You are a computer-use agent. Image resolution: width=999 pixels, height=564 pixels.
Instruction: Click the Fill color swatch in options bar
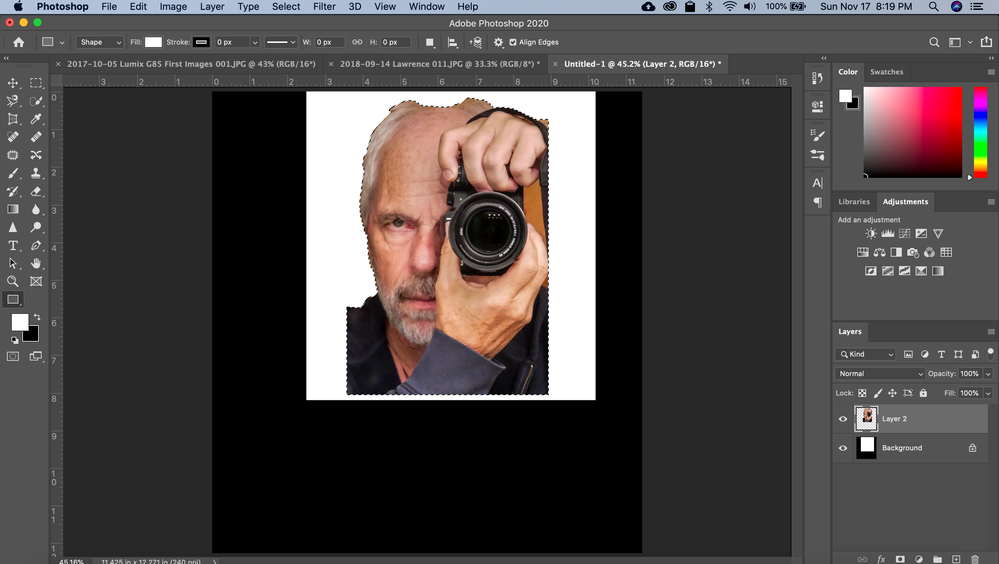pyautogui.click(x=153, y=42)
